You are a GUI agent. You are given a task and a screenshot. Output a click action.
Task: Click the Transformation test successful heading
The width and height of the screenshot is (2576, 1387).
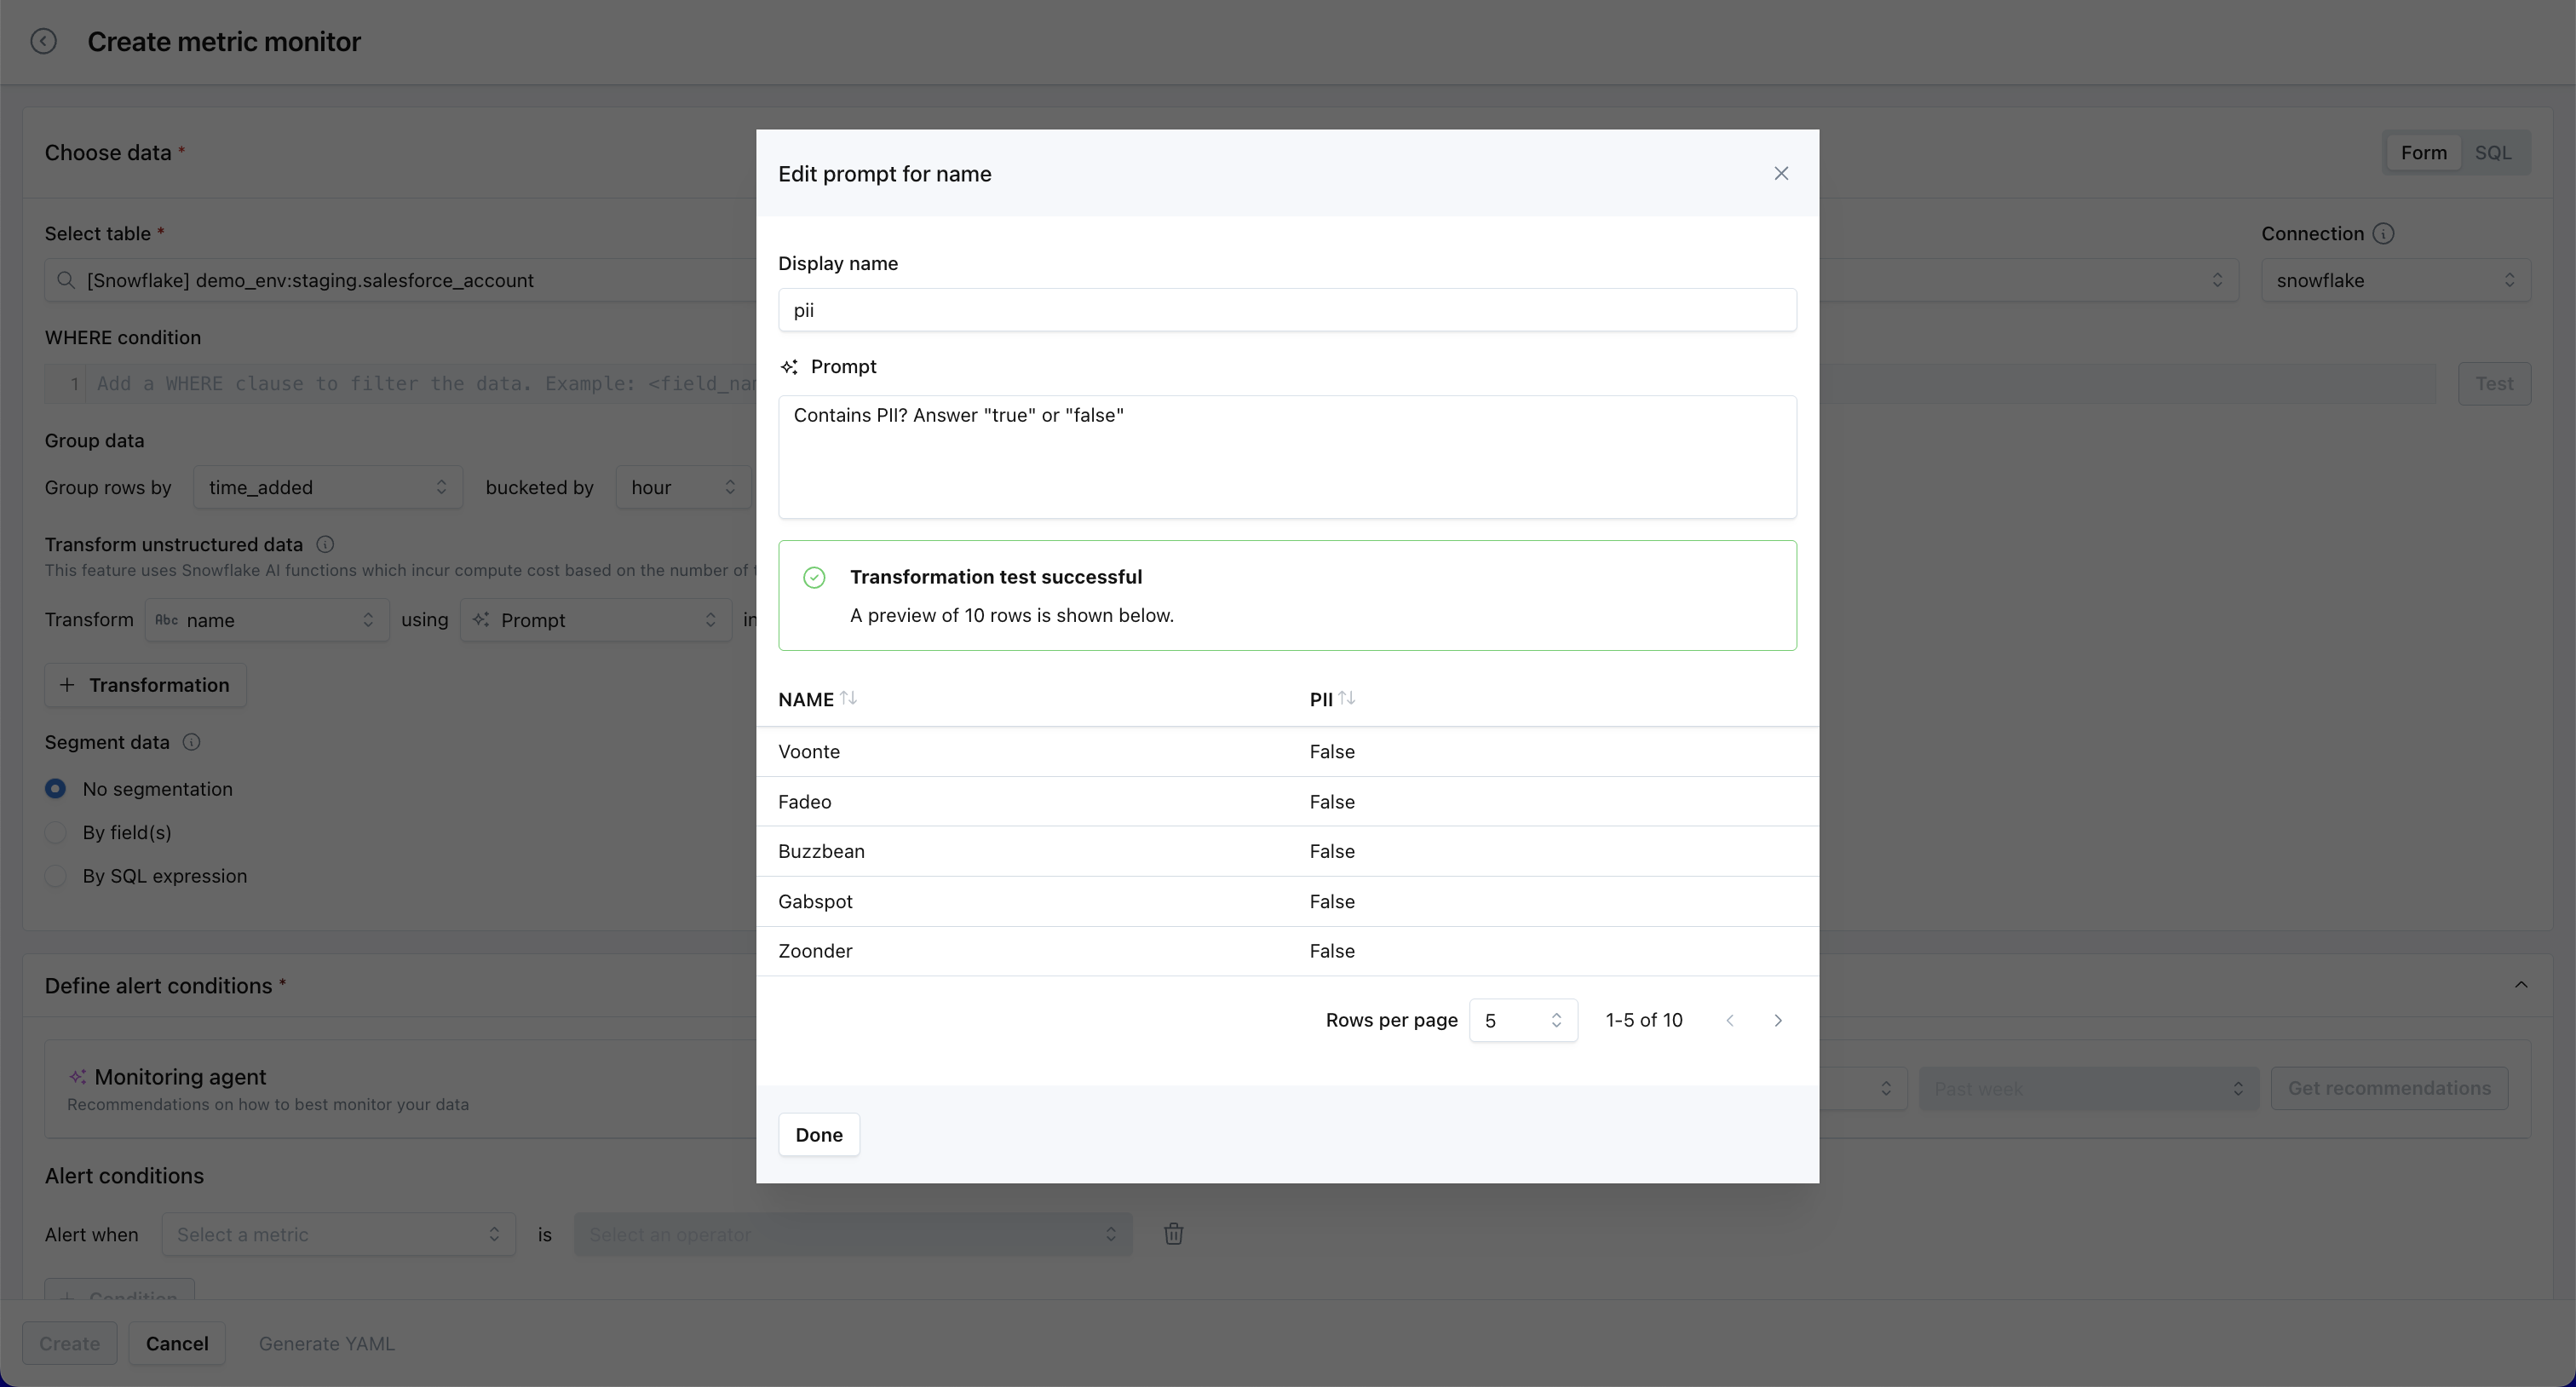[996, 577]
